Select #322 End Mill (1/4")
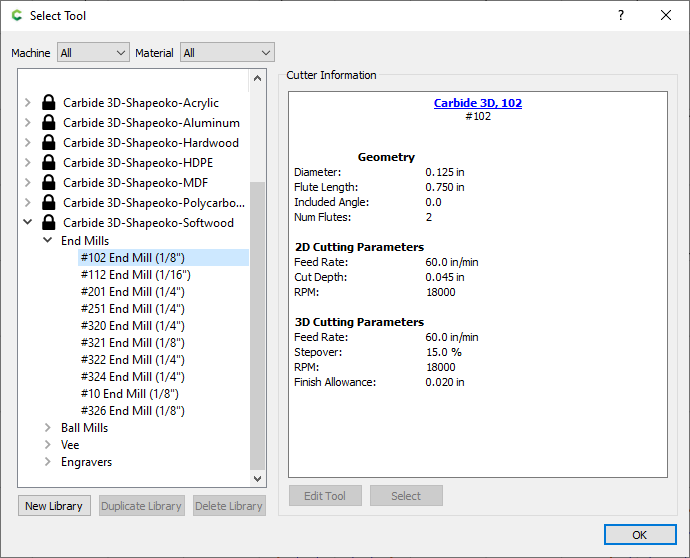Viewport: 690px width, 558px height. tap(132, 360)
